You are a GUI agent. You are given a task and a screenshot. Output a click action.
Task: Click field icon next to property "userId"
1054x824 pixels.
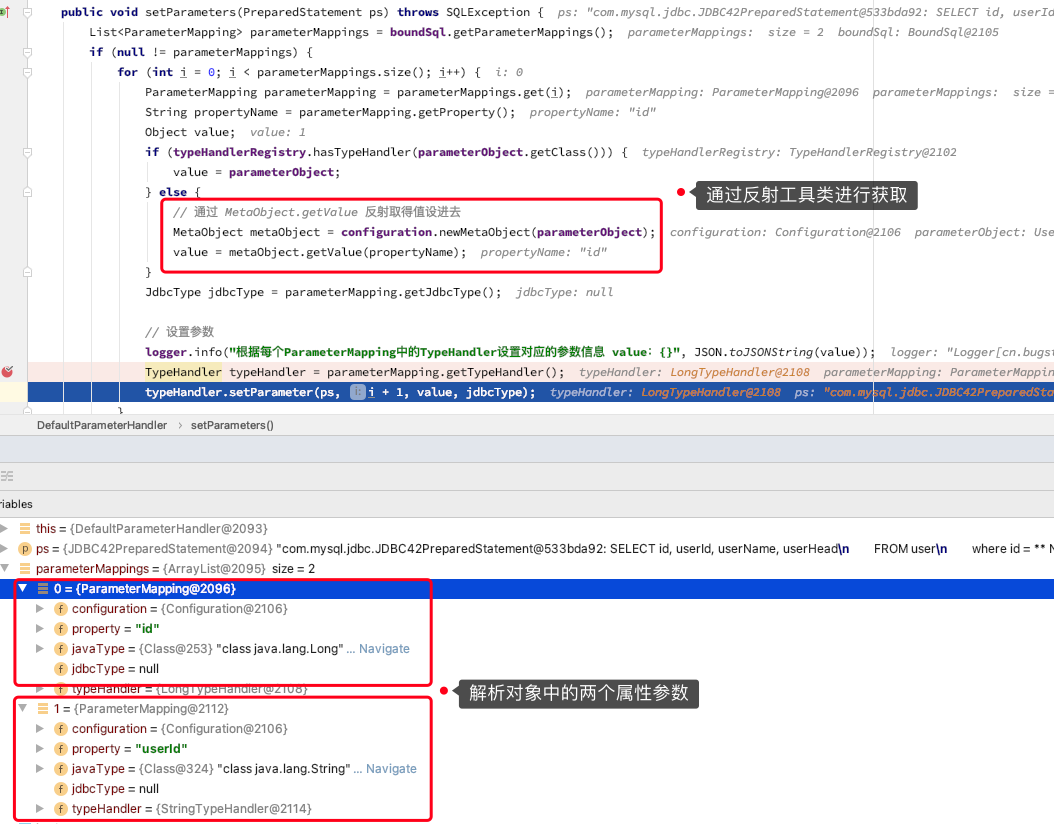pyautogui.click(x=60, y=749)
